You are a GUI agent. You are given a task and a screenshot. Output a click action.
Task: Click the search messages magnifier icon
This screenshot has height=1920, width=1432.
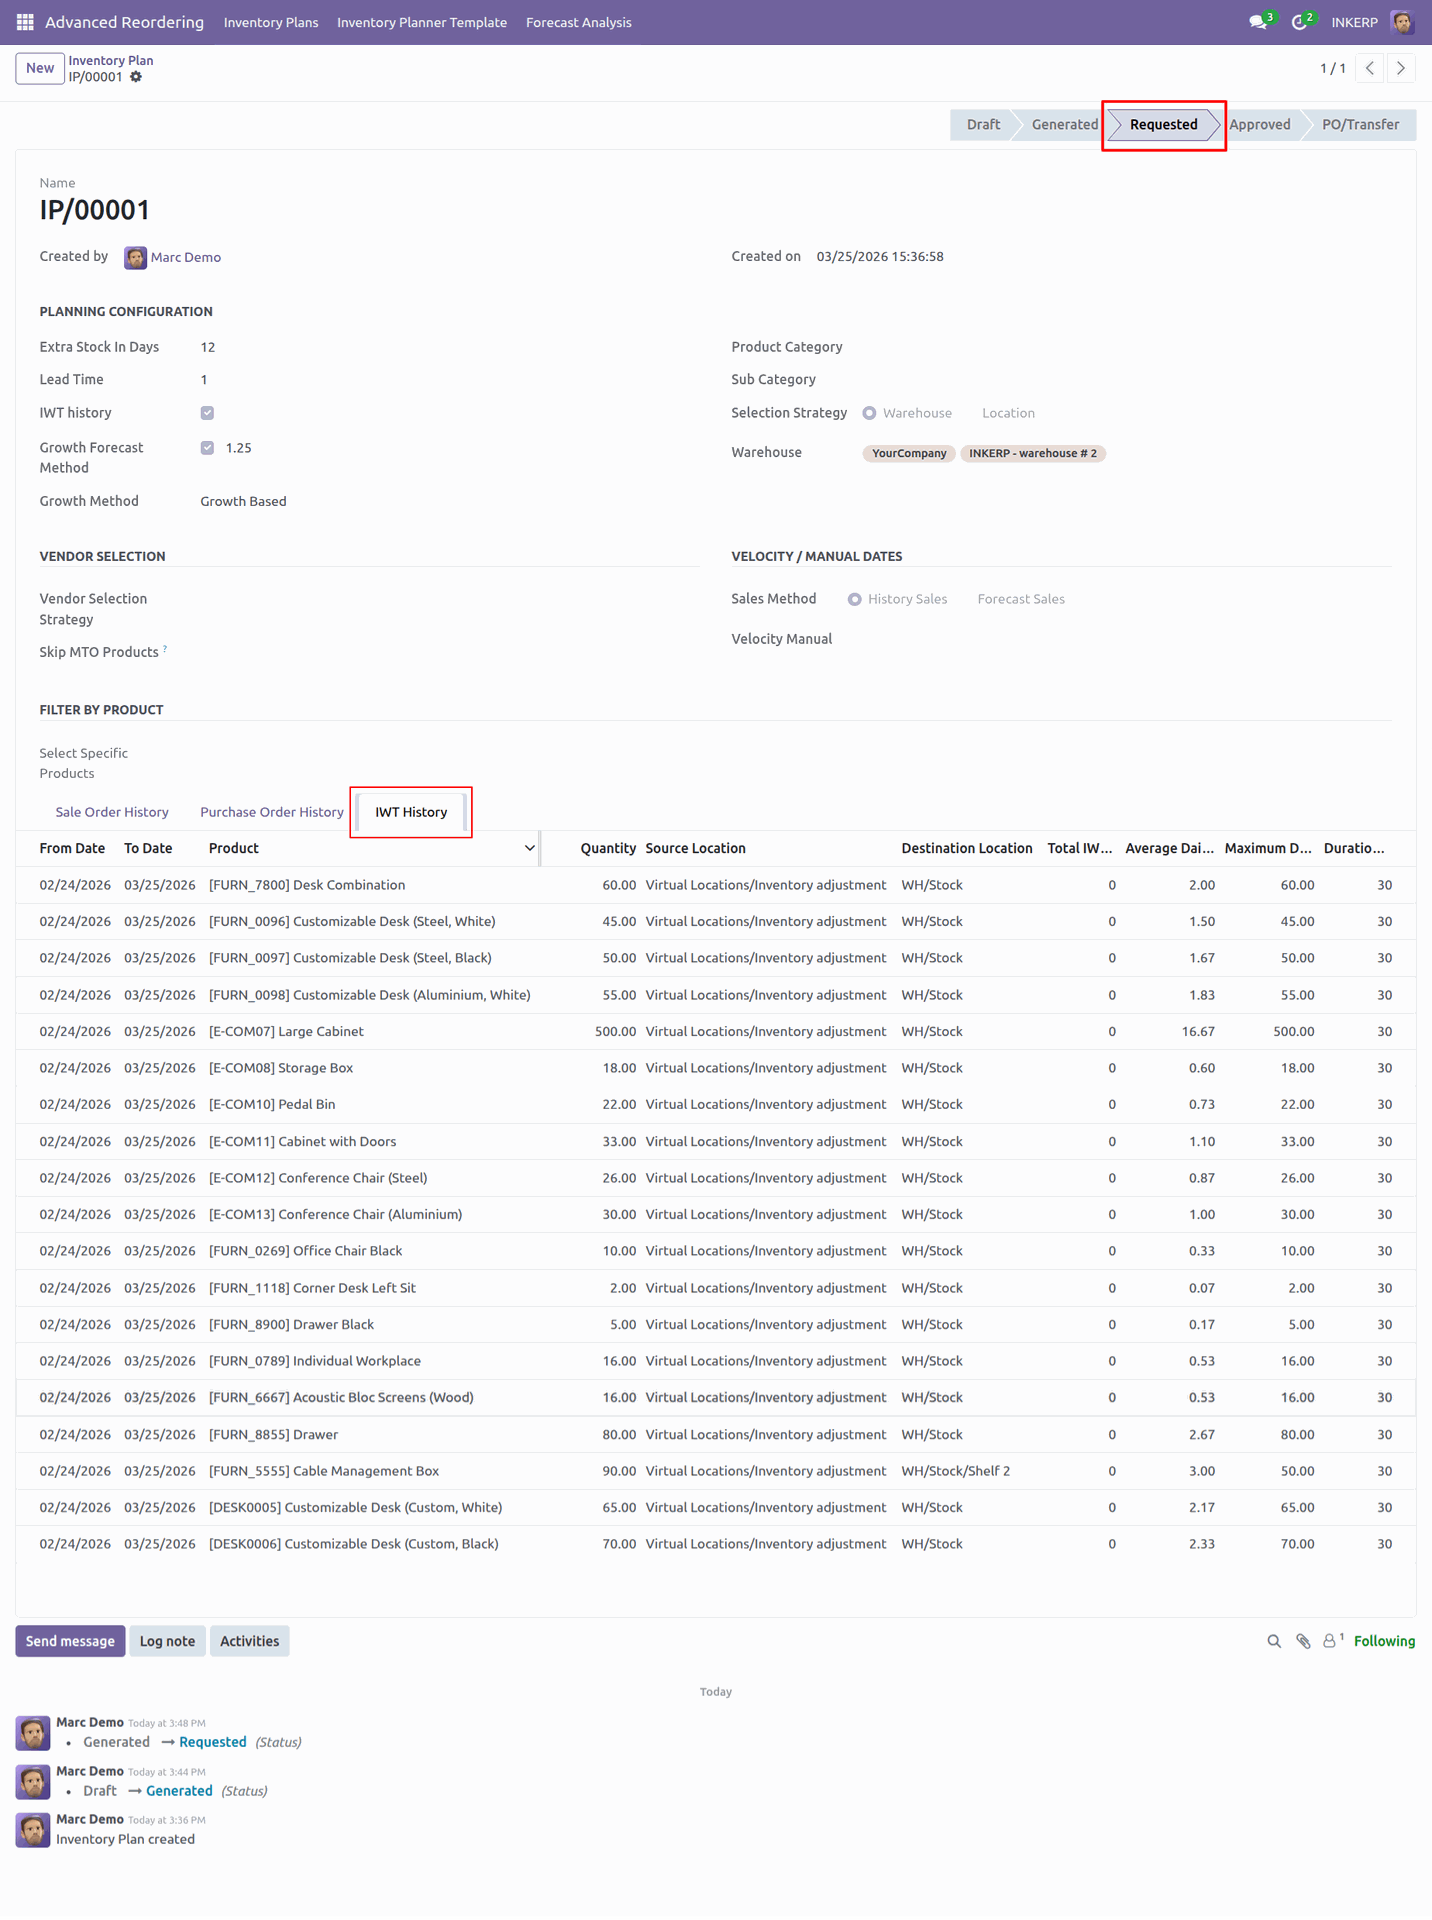tap(1274, 1641)
